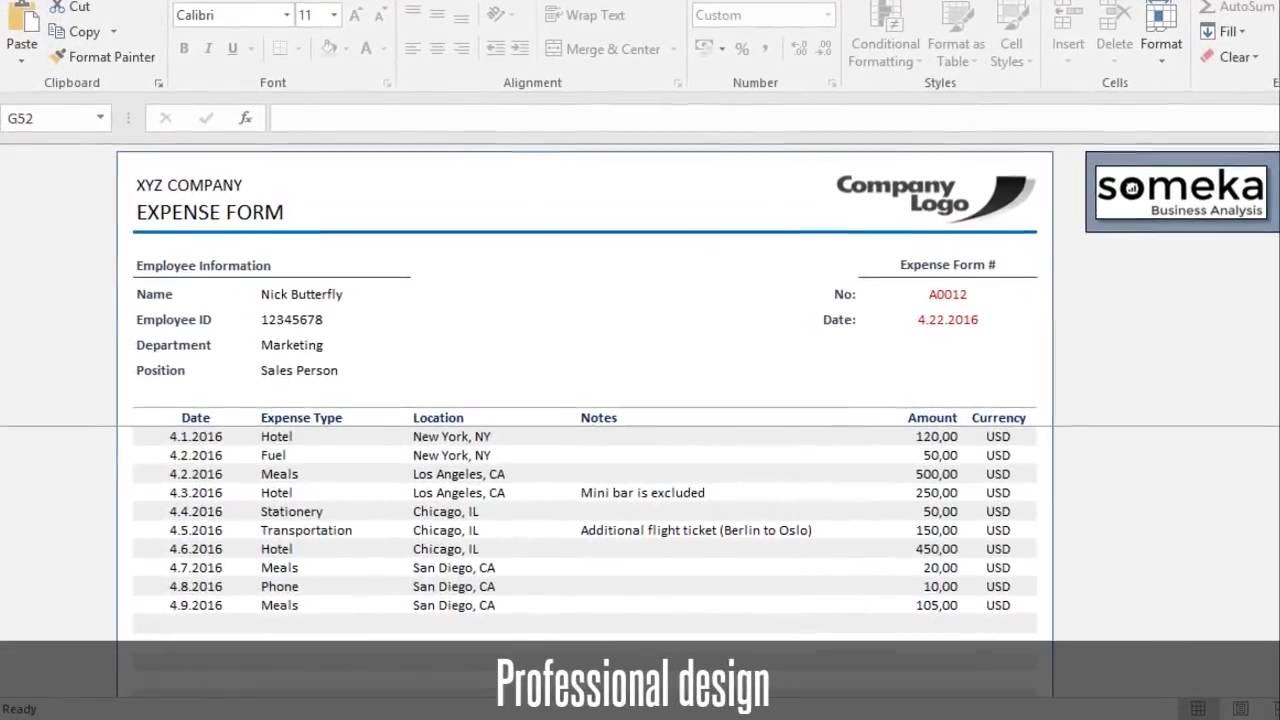Click the formula bar Enter checkmark
This screenshot has height=720, width=1280.
(x=206, y=118)
